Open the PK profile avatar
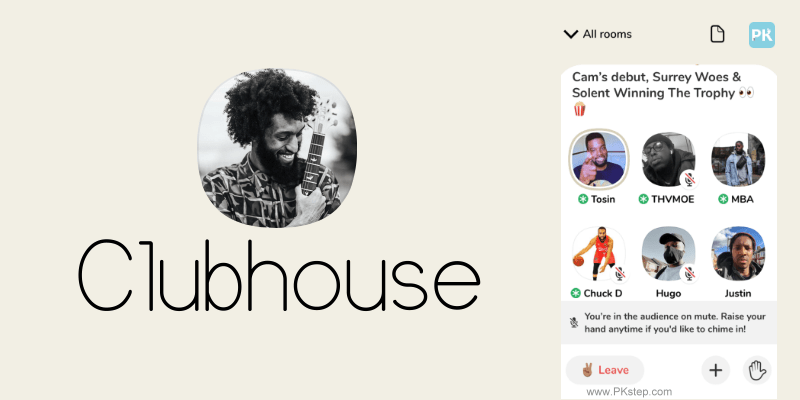The width and height of the screenshot is (800, 400). (x=762, y=35)
